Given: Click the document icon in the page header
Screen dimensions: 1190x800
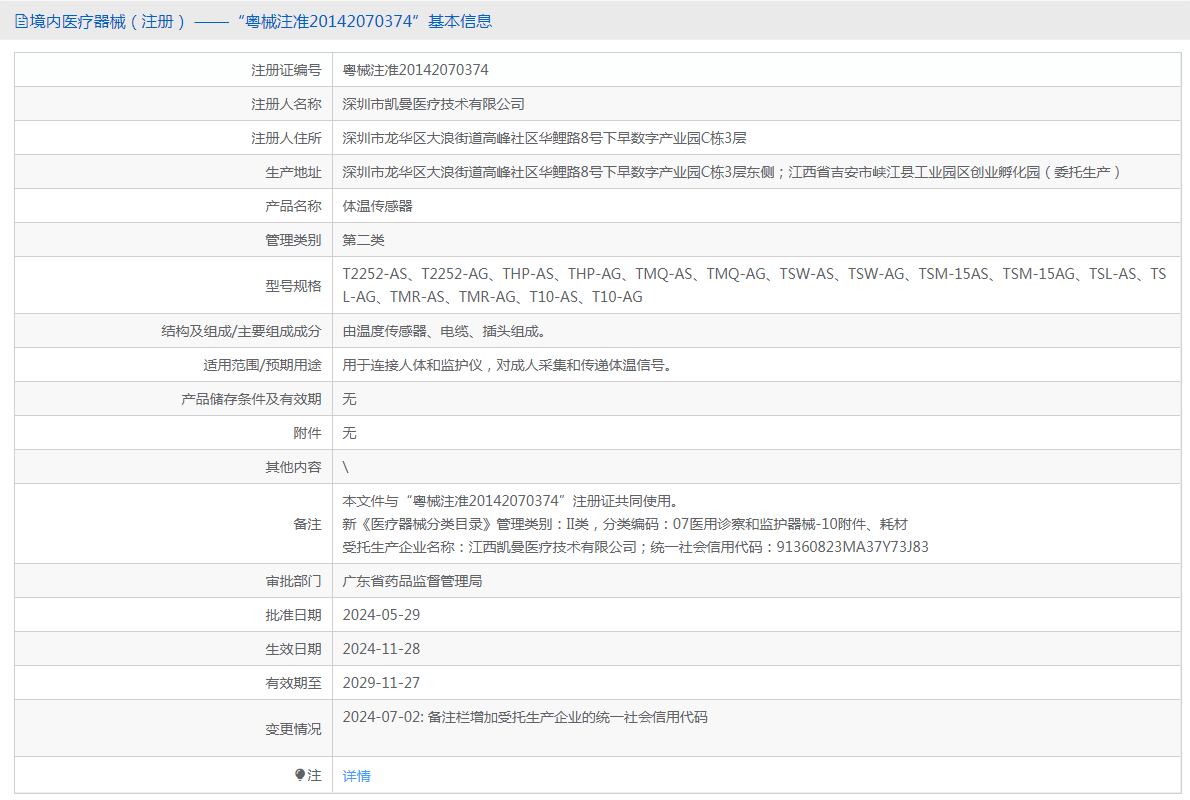Looking at the screenshot, I should point(21,21).
